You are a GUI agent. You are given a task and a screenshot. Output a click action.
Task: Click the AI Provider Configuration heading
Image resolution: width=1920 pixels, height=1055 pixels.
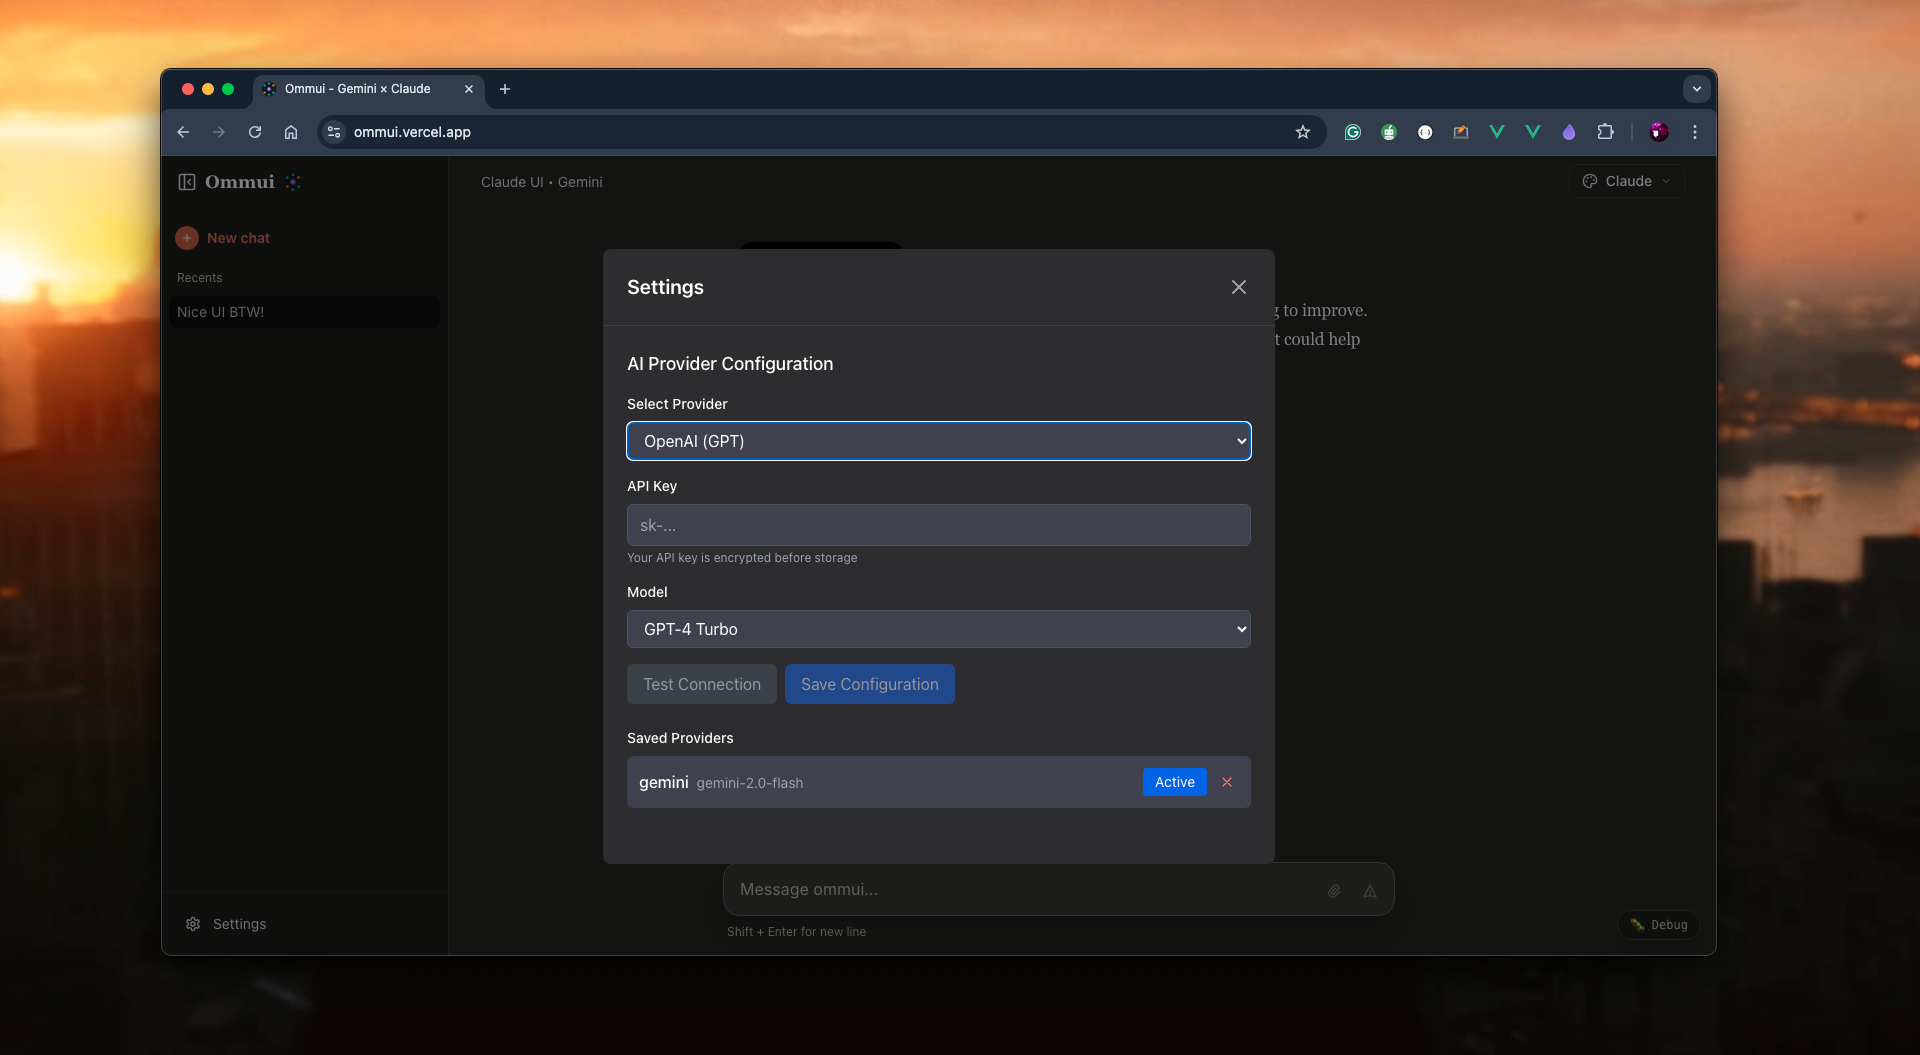pyautogui.click(x=729, y=364)
